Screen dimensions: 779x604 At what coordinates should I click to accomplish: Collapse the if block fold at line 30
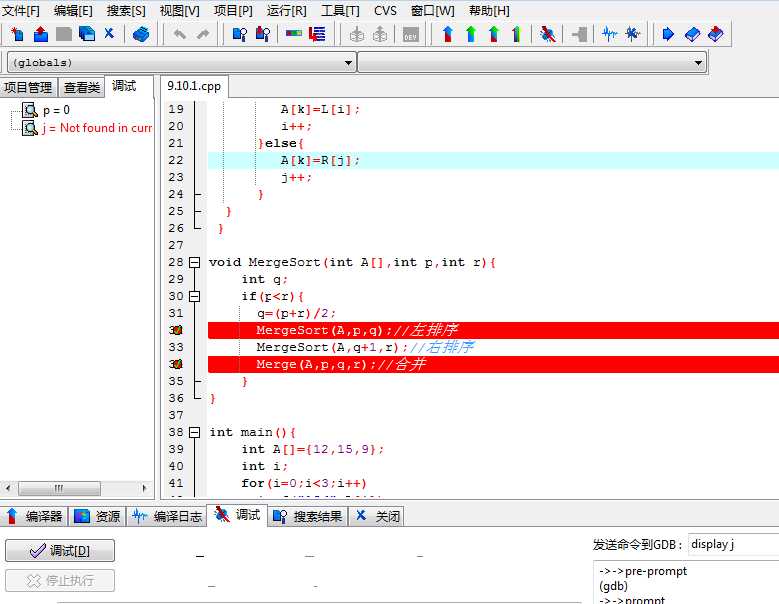[x=195, y=297]
